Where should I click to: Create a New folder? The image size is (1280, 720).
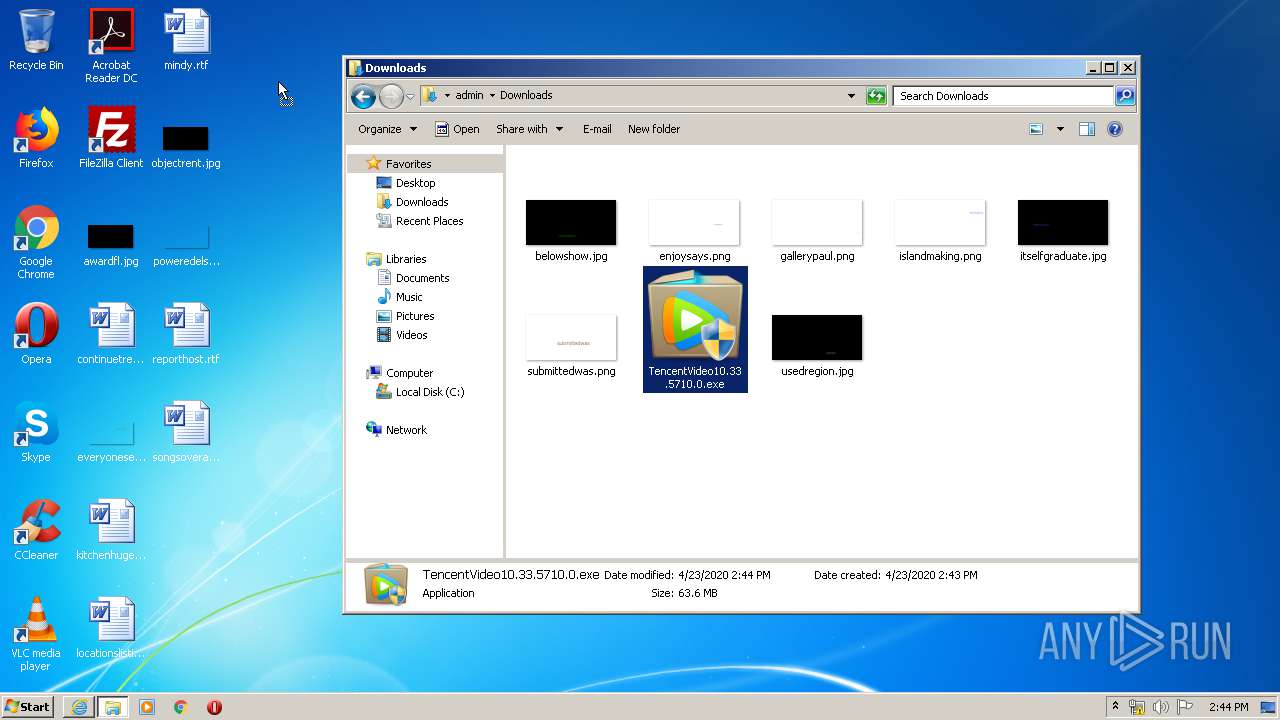pyautogui.click(x=654, y=129)
